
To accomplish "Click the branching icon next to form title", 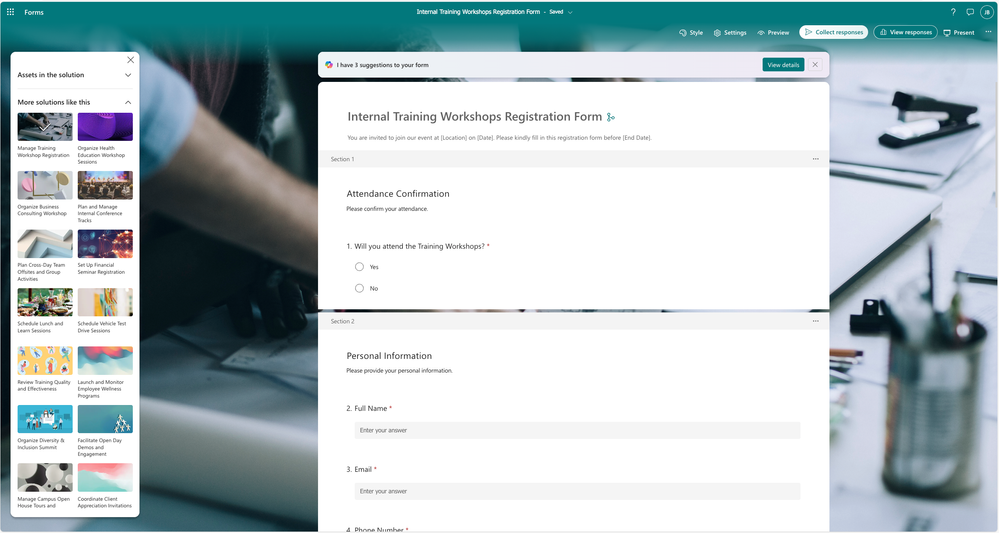I will tap(611, 117).
